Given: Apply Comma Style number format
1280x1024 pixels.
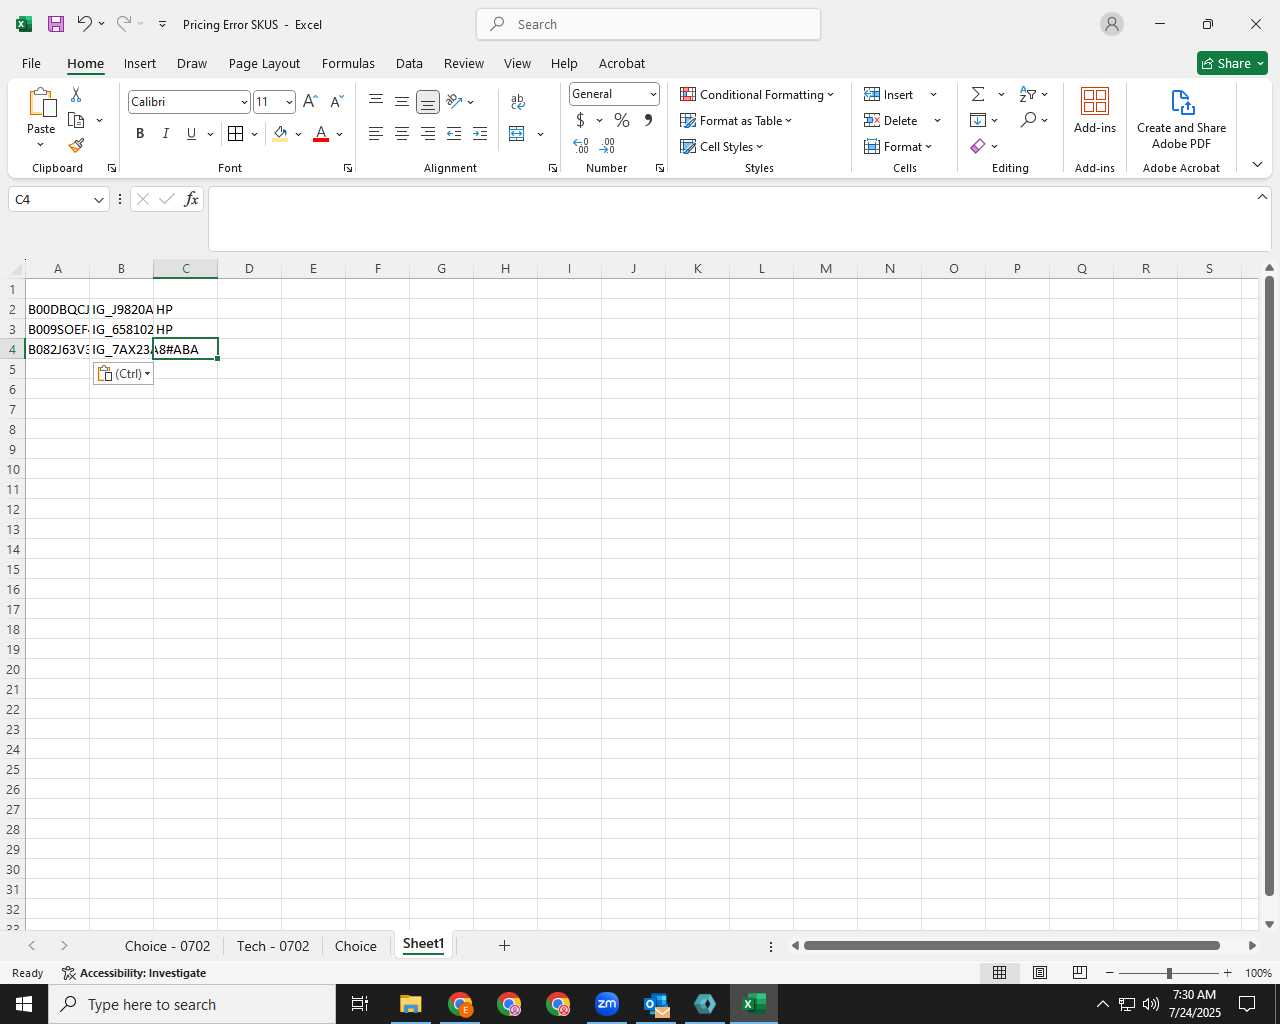Looking at the screenshot, I should pyautogui.click(x=648, y=120).
